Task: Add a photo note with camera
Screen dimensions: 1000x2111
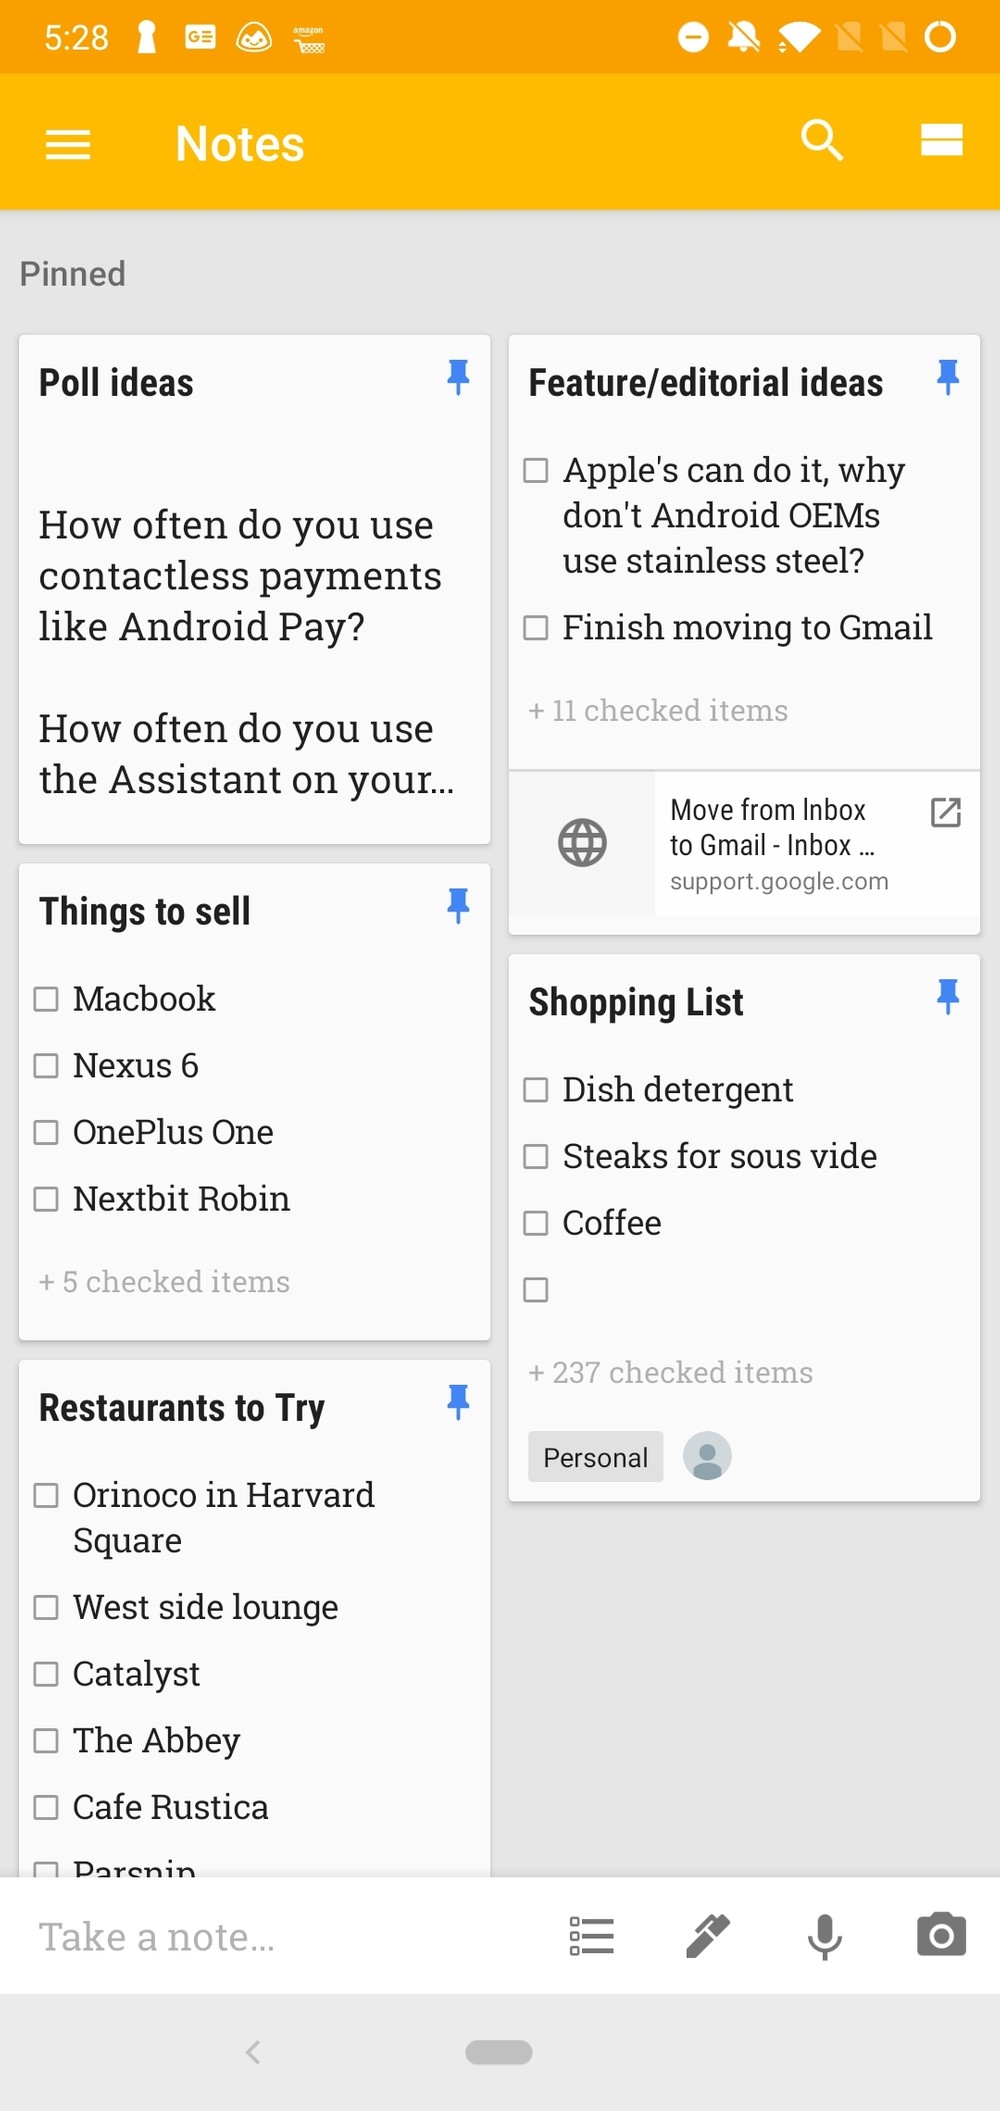Action: pos(941,1936)
